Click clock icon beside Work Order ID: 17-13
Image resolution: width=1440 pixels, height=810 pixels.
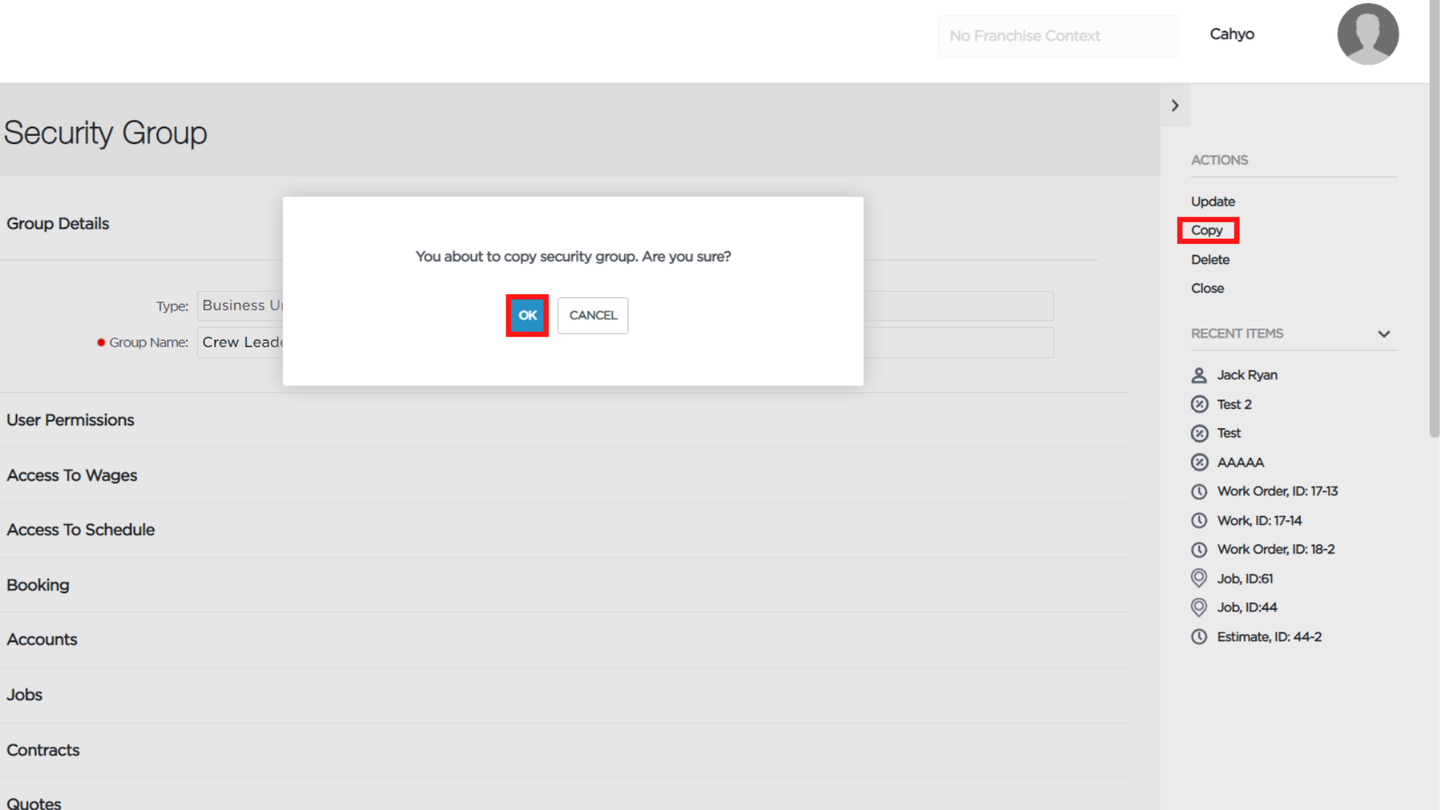tap(1199, 491)
